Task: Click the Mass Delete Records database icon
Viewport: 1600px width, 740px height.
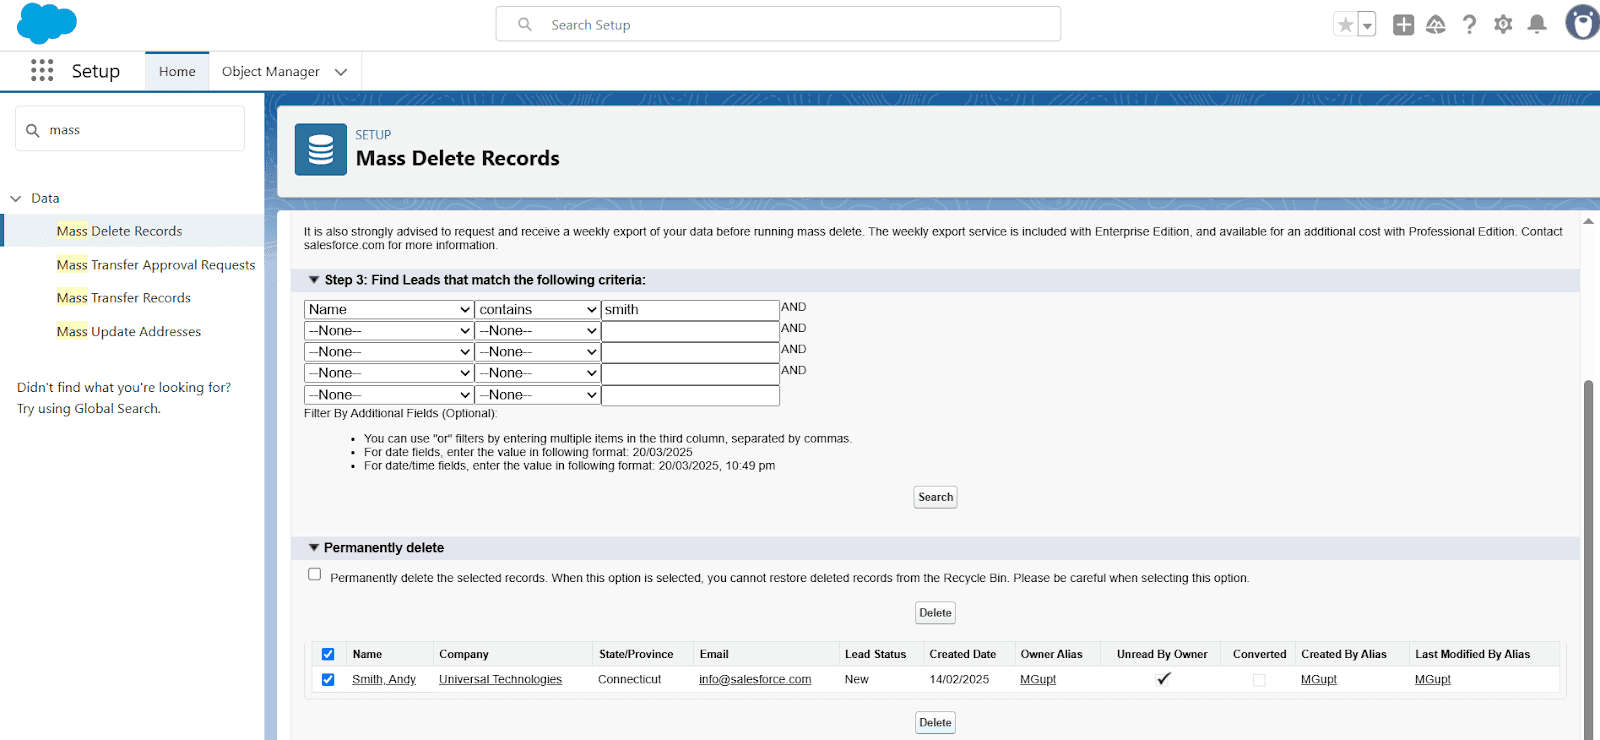Action: [x=321, y=150]
